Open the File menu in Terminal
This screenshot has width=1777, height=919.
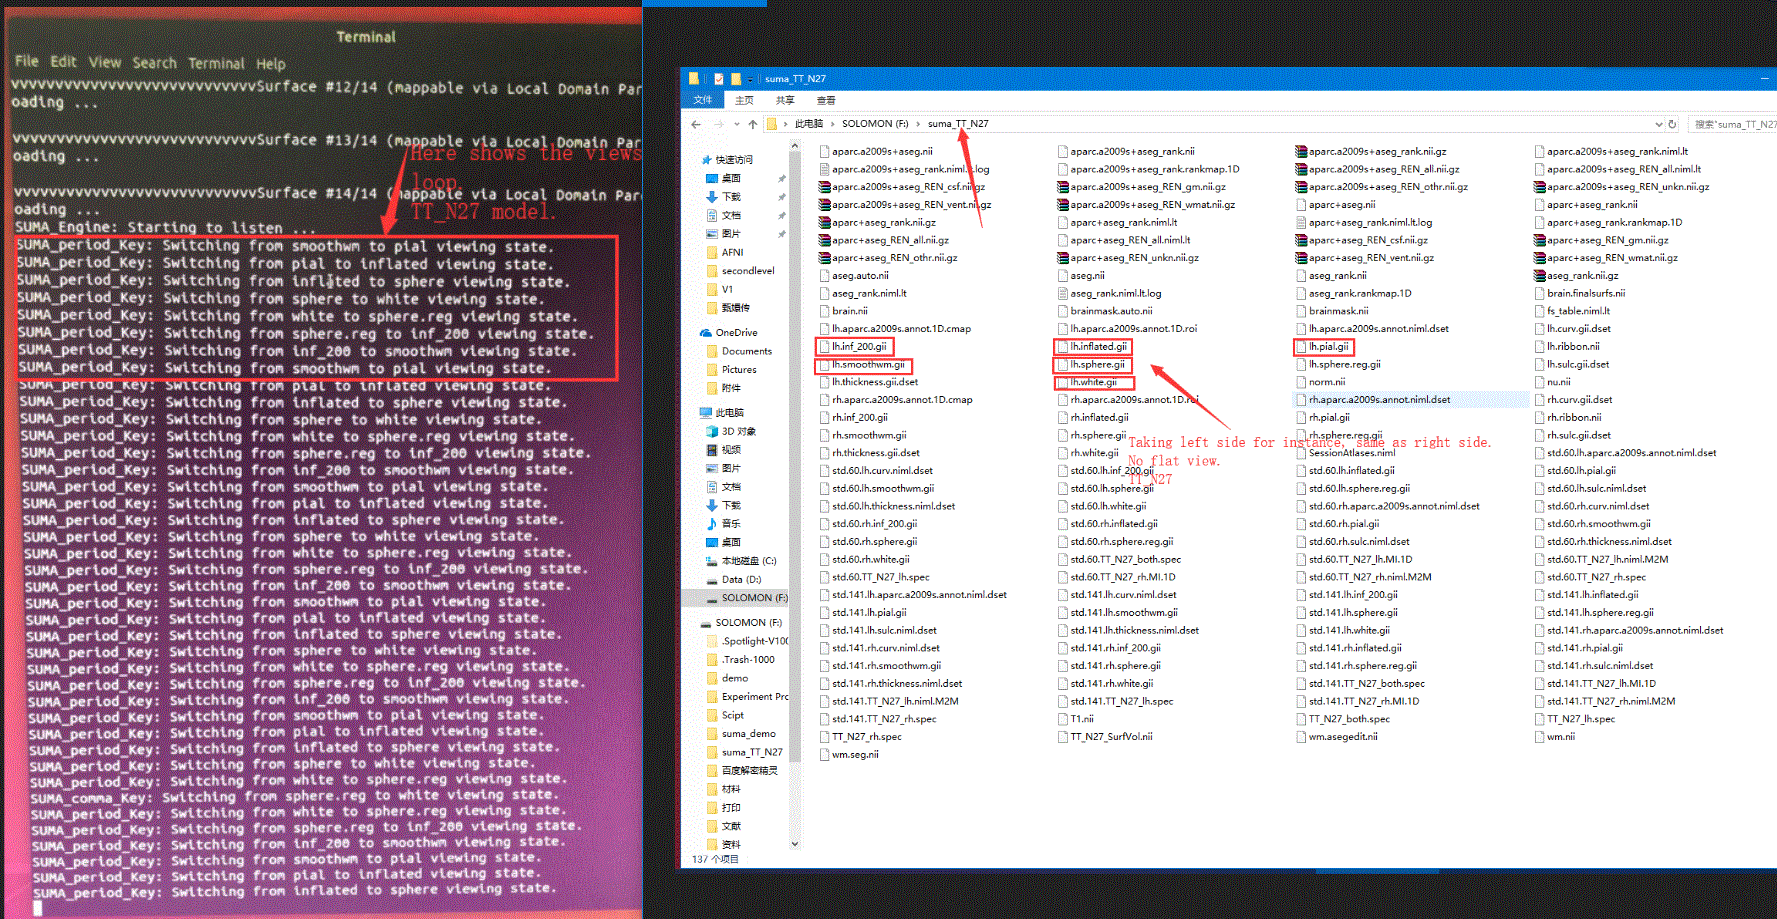pos(26,61)
